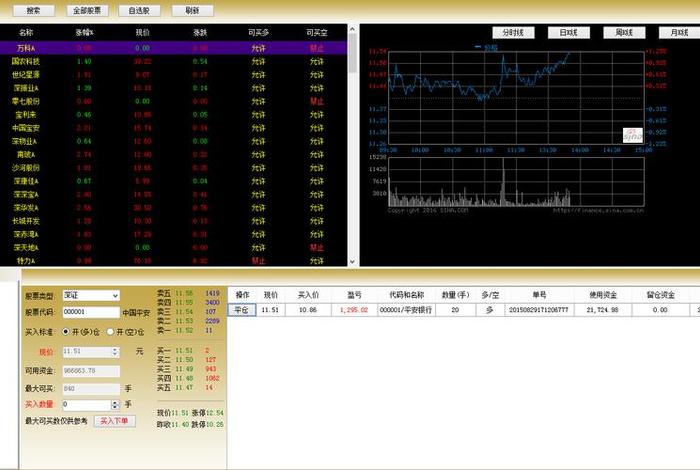Open the 自选股 watchlist
This screenshot has width=700, height=470.
click(x=139, y=10)
